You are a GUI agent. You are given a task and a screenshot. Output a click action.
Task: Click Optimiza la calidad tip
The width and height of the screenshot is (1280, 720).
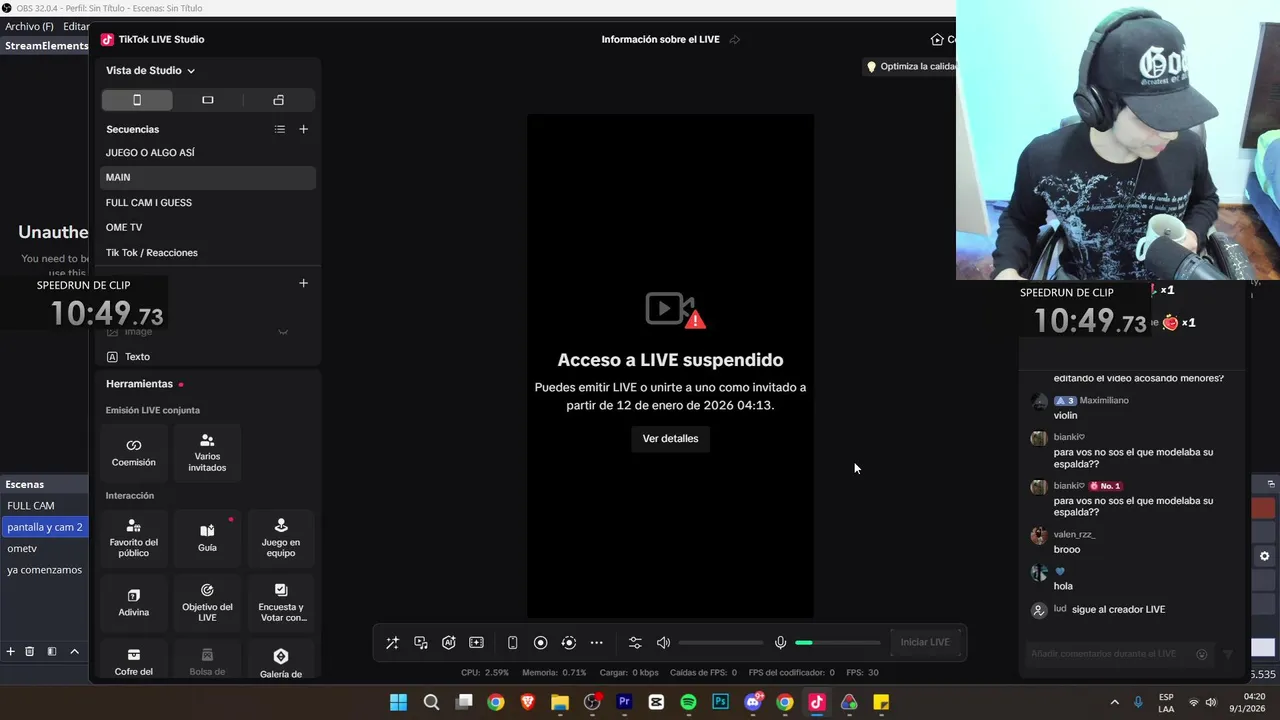[912, 66]
